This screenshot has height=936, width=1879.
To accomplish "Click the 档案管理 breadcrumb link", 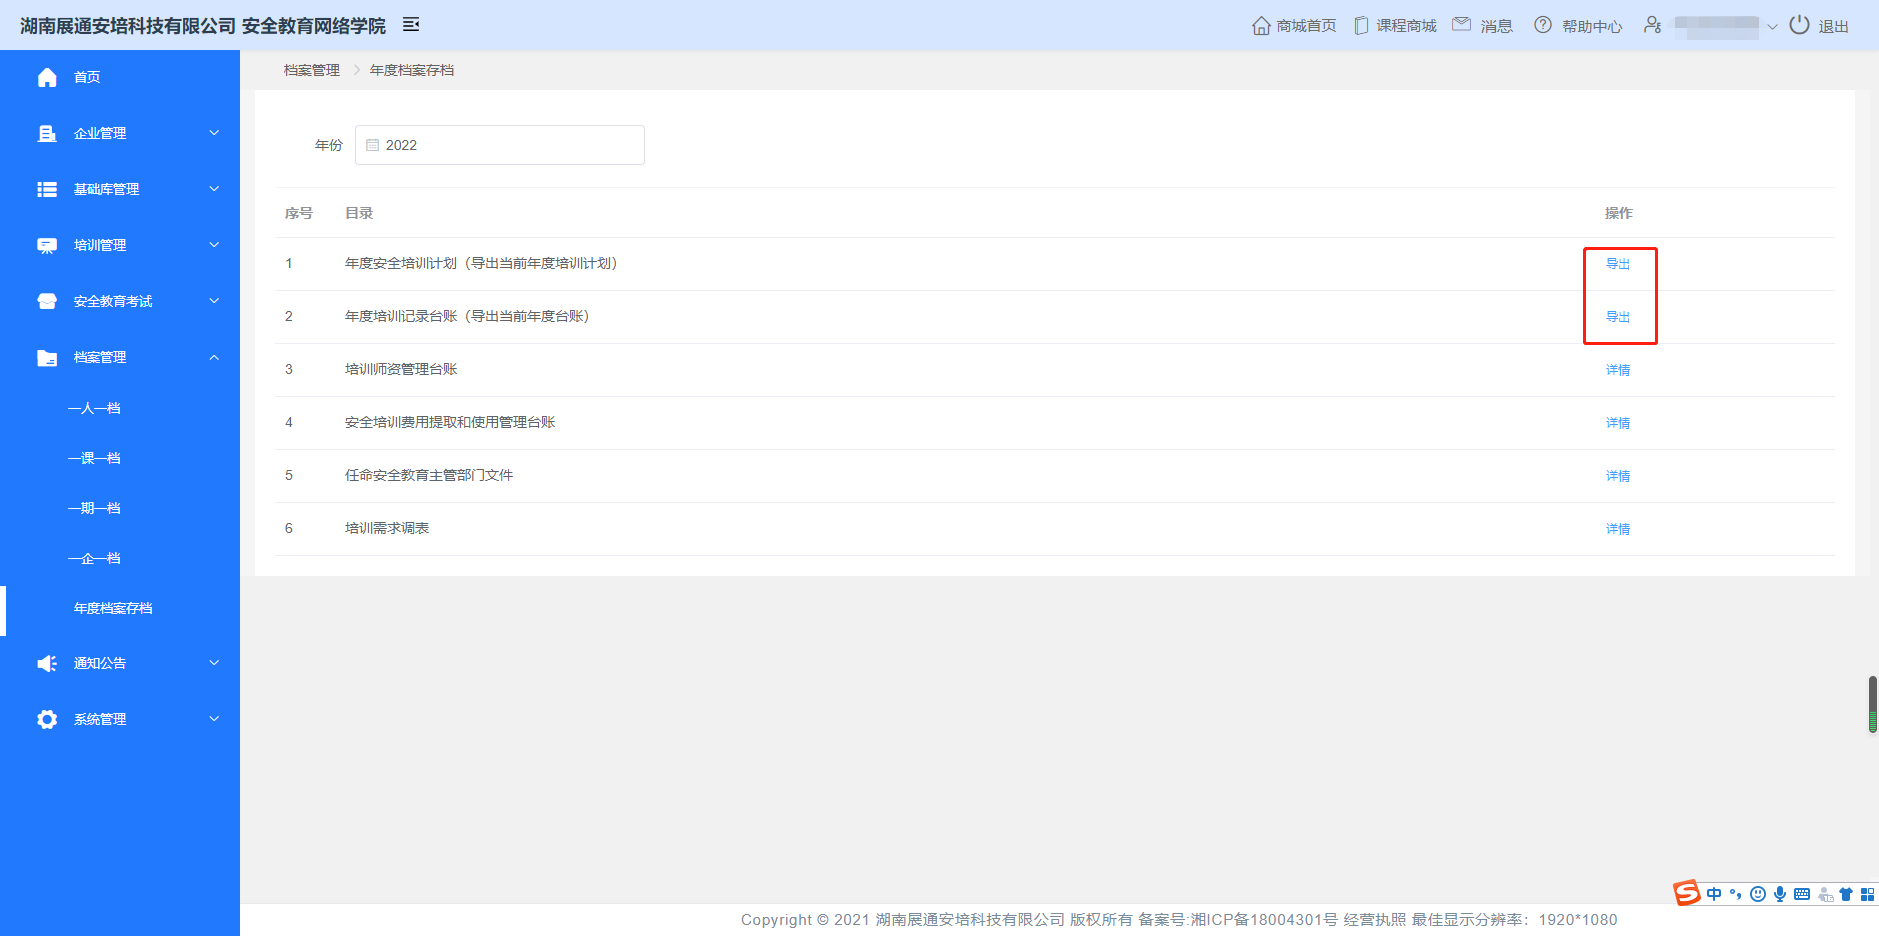I will (x=312, y=70).
